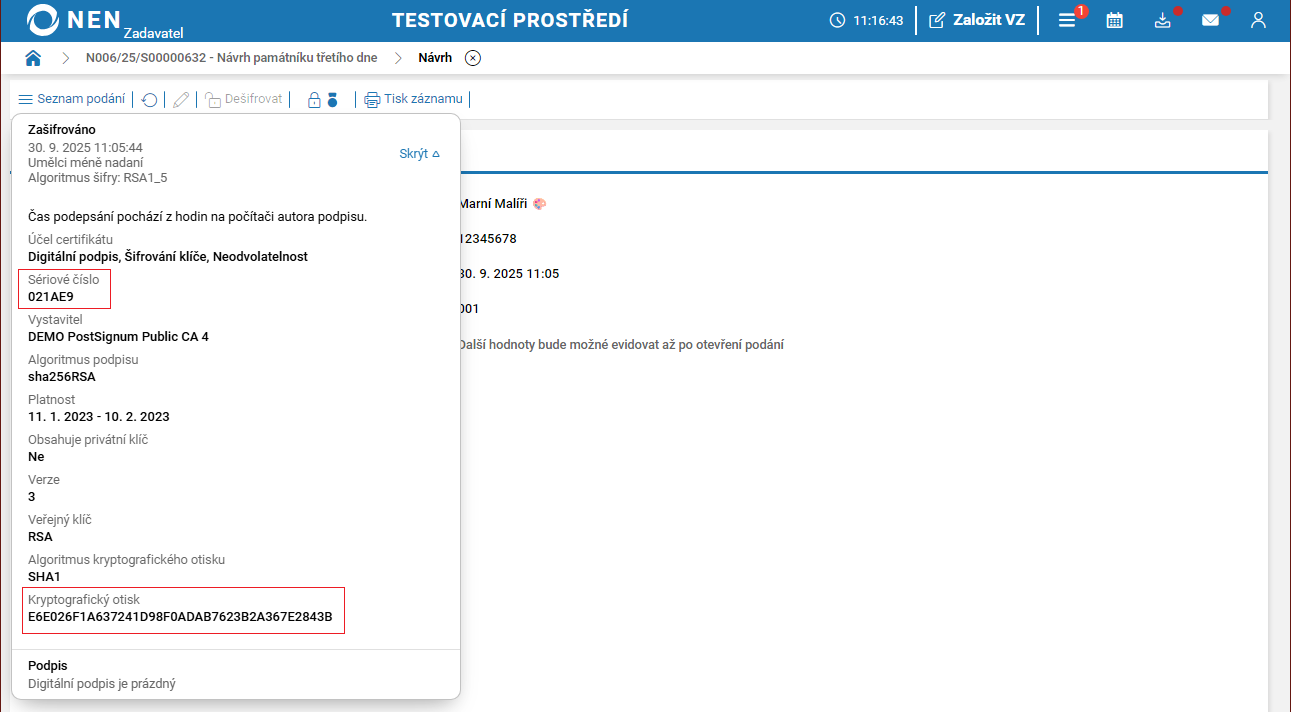Open the calendar icon in header
Image resolution: width=1291 pixels, height=712 pixels.
click(1114, 20)
